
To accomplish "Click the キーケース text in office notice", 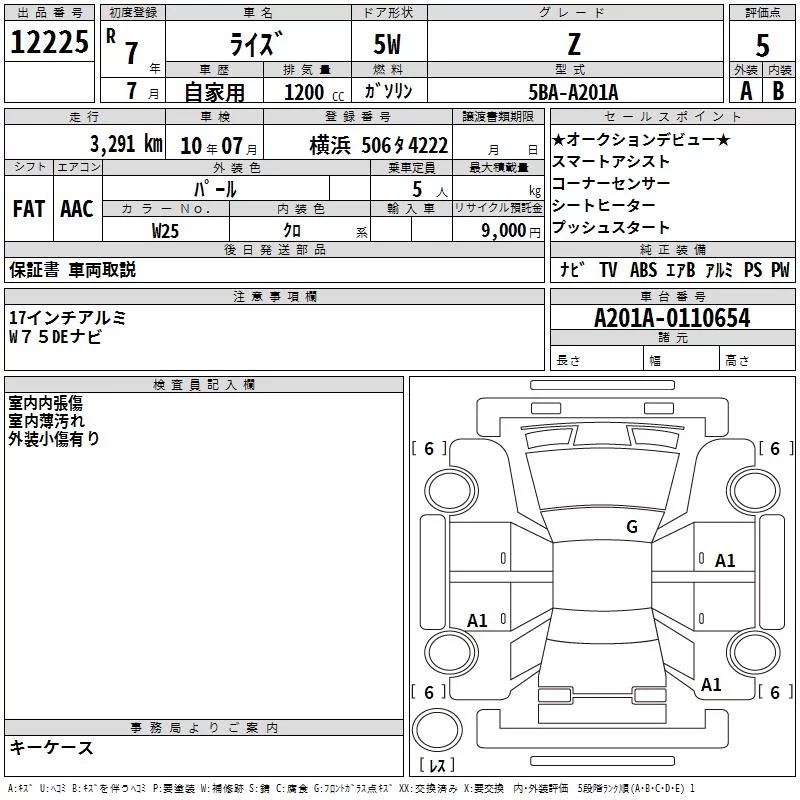I will point(51,747).
